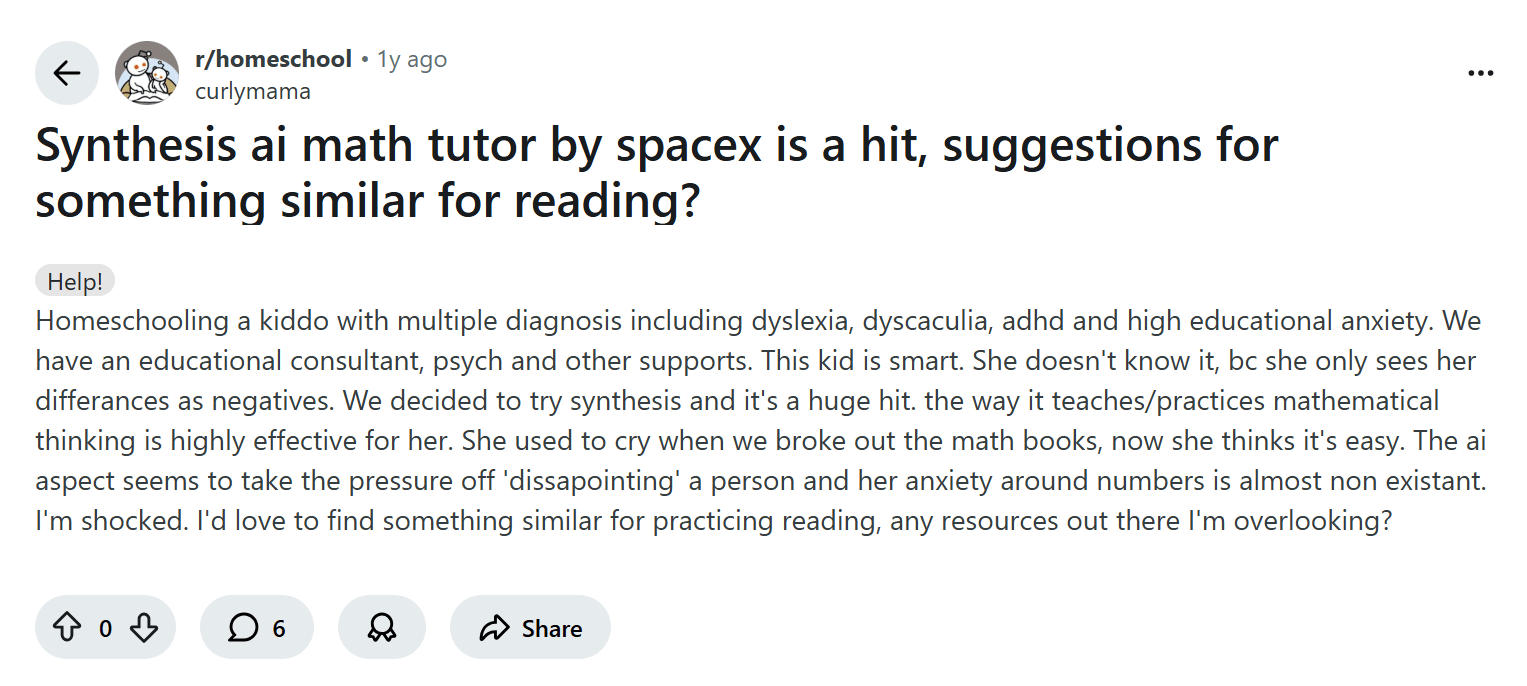Screen dimensions: 1527x686
Task: Open curlymama's user profile
Action: [x=252, y=90]
